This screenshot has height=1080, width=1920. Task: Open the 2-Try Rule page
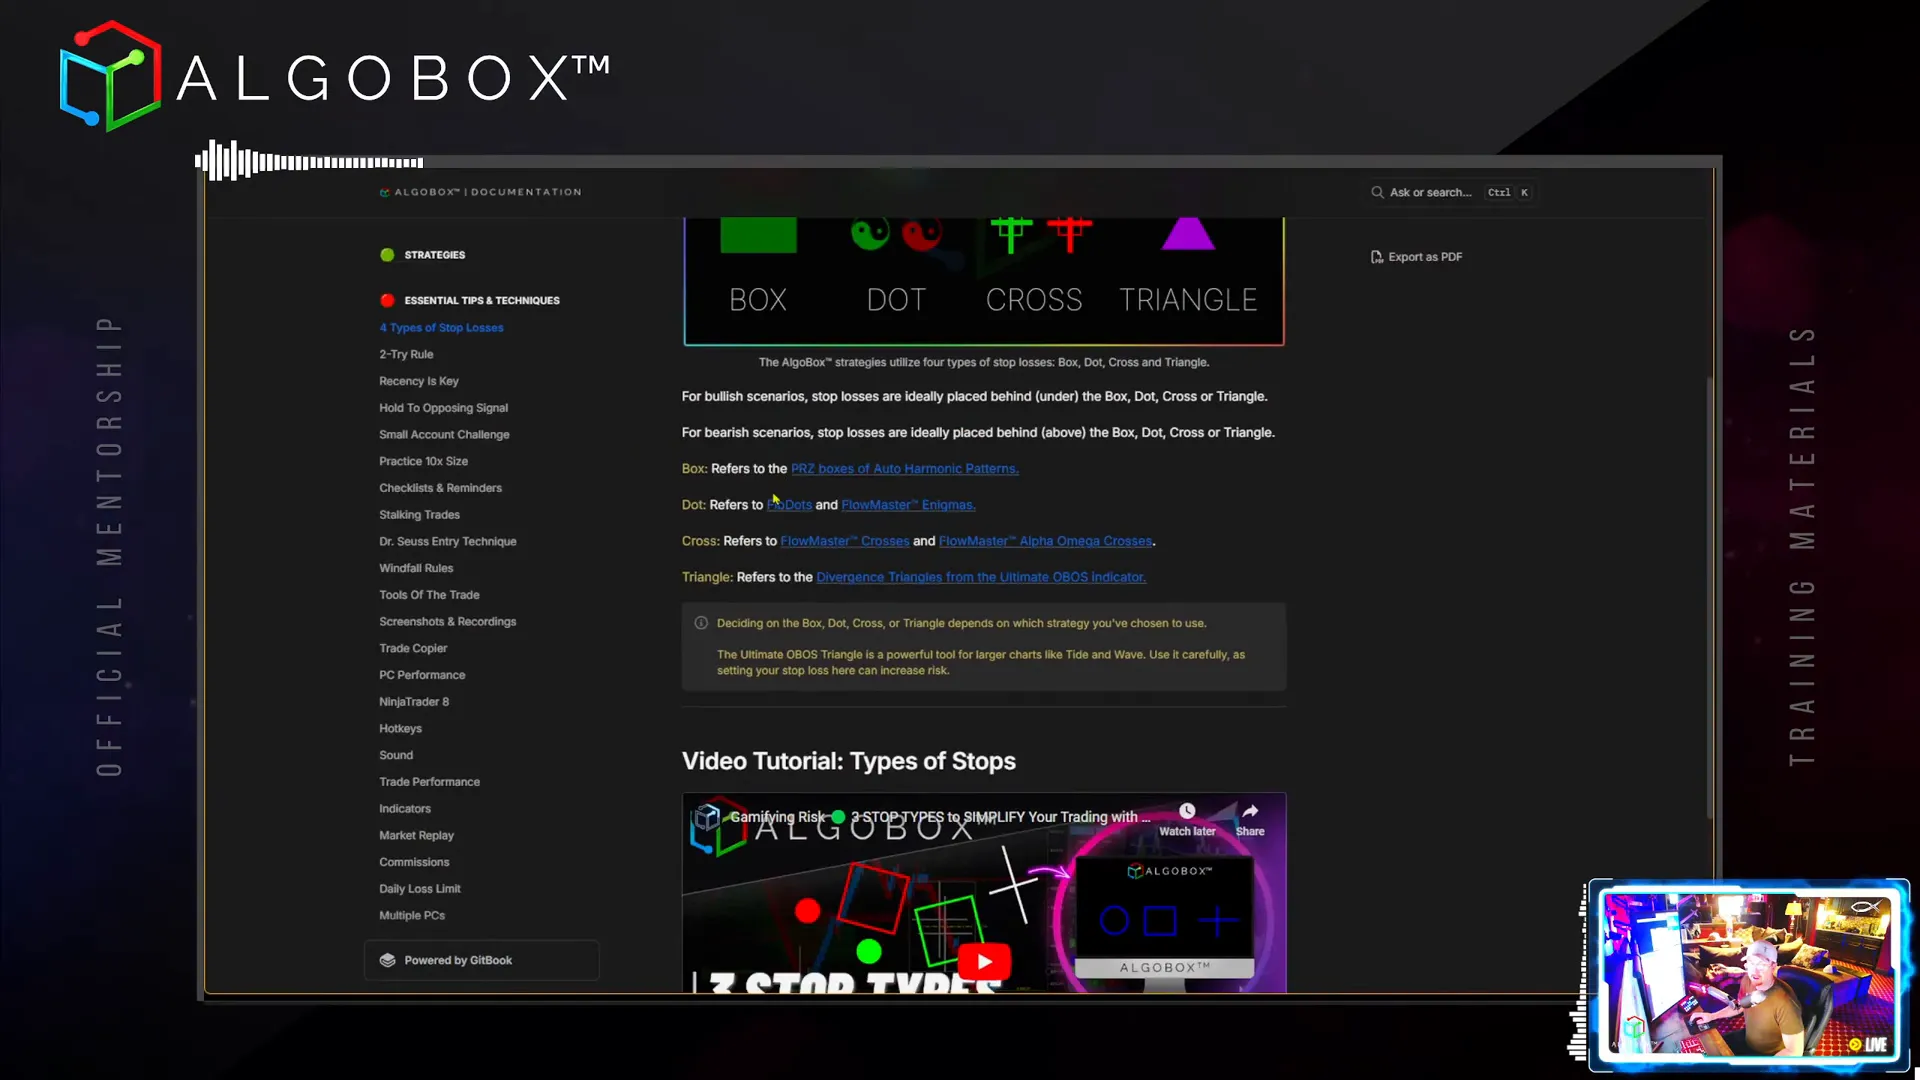[x=406, y=354]
